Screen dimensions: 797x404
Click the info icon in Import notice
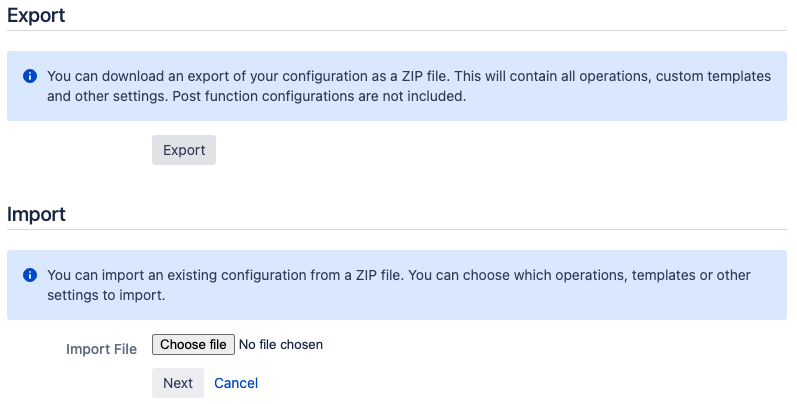pyautogui.click(x=30, y=275)
